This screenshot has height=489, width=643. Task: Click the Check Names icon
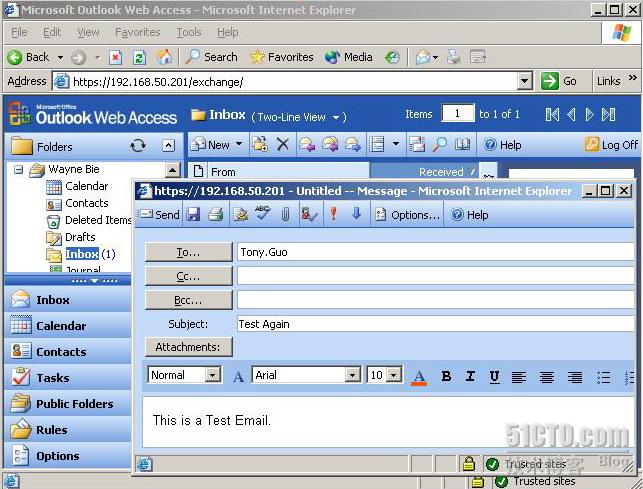308,214
